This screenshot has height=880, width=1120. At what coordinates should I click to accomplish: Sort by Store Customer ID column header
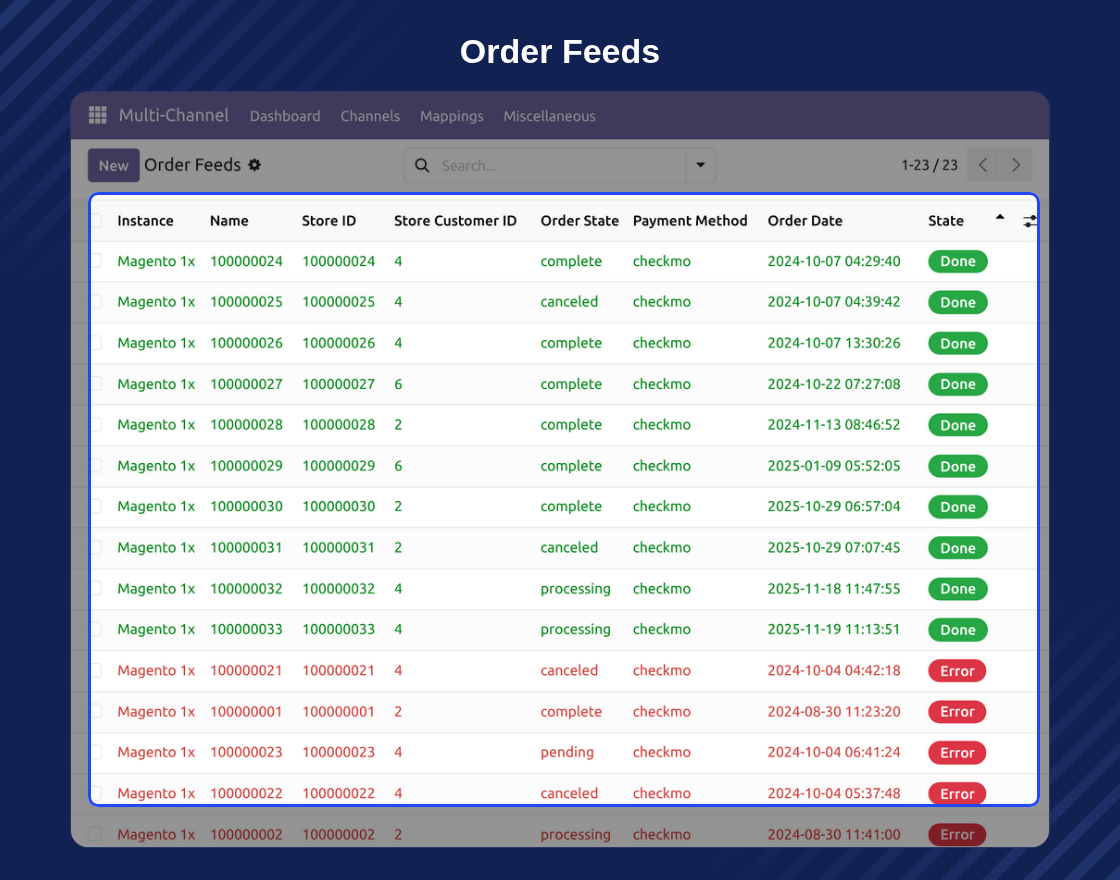click(455, 221)
